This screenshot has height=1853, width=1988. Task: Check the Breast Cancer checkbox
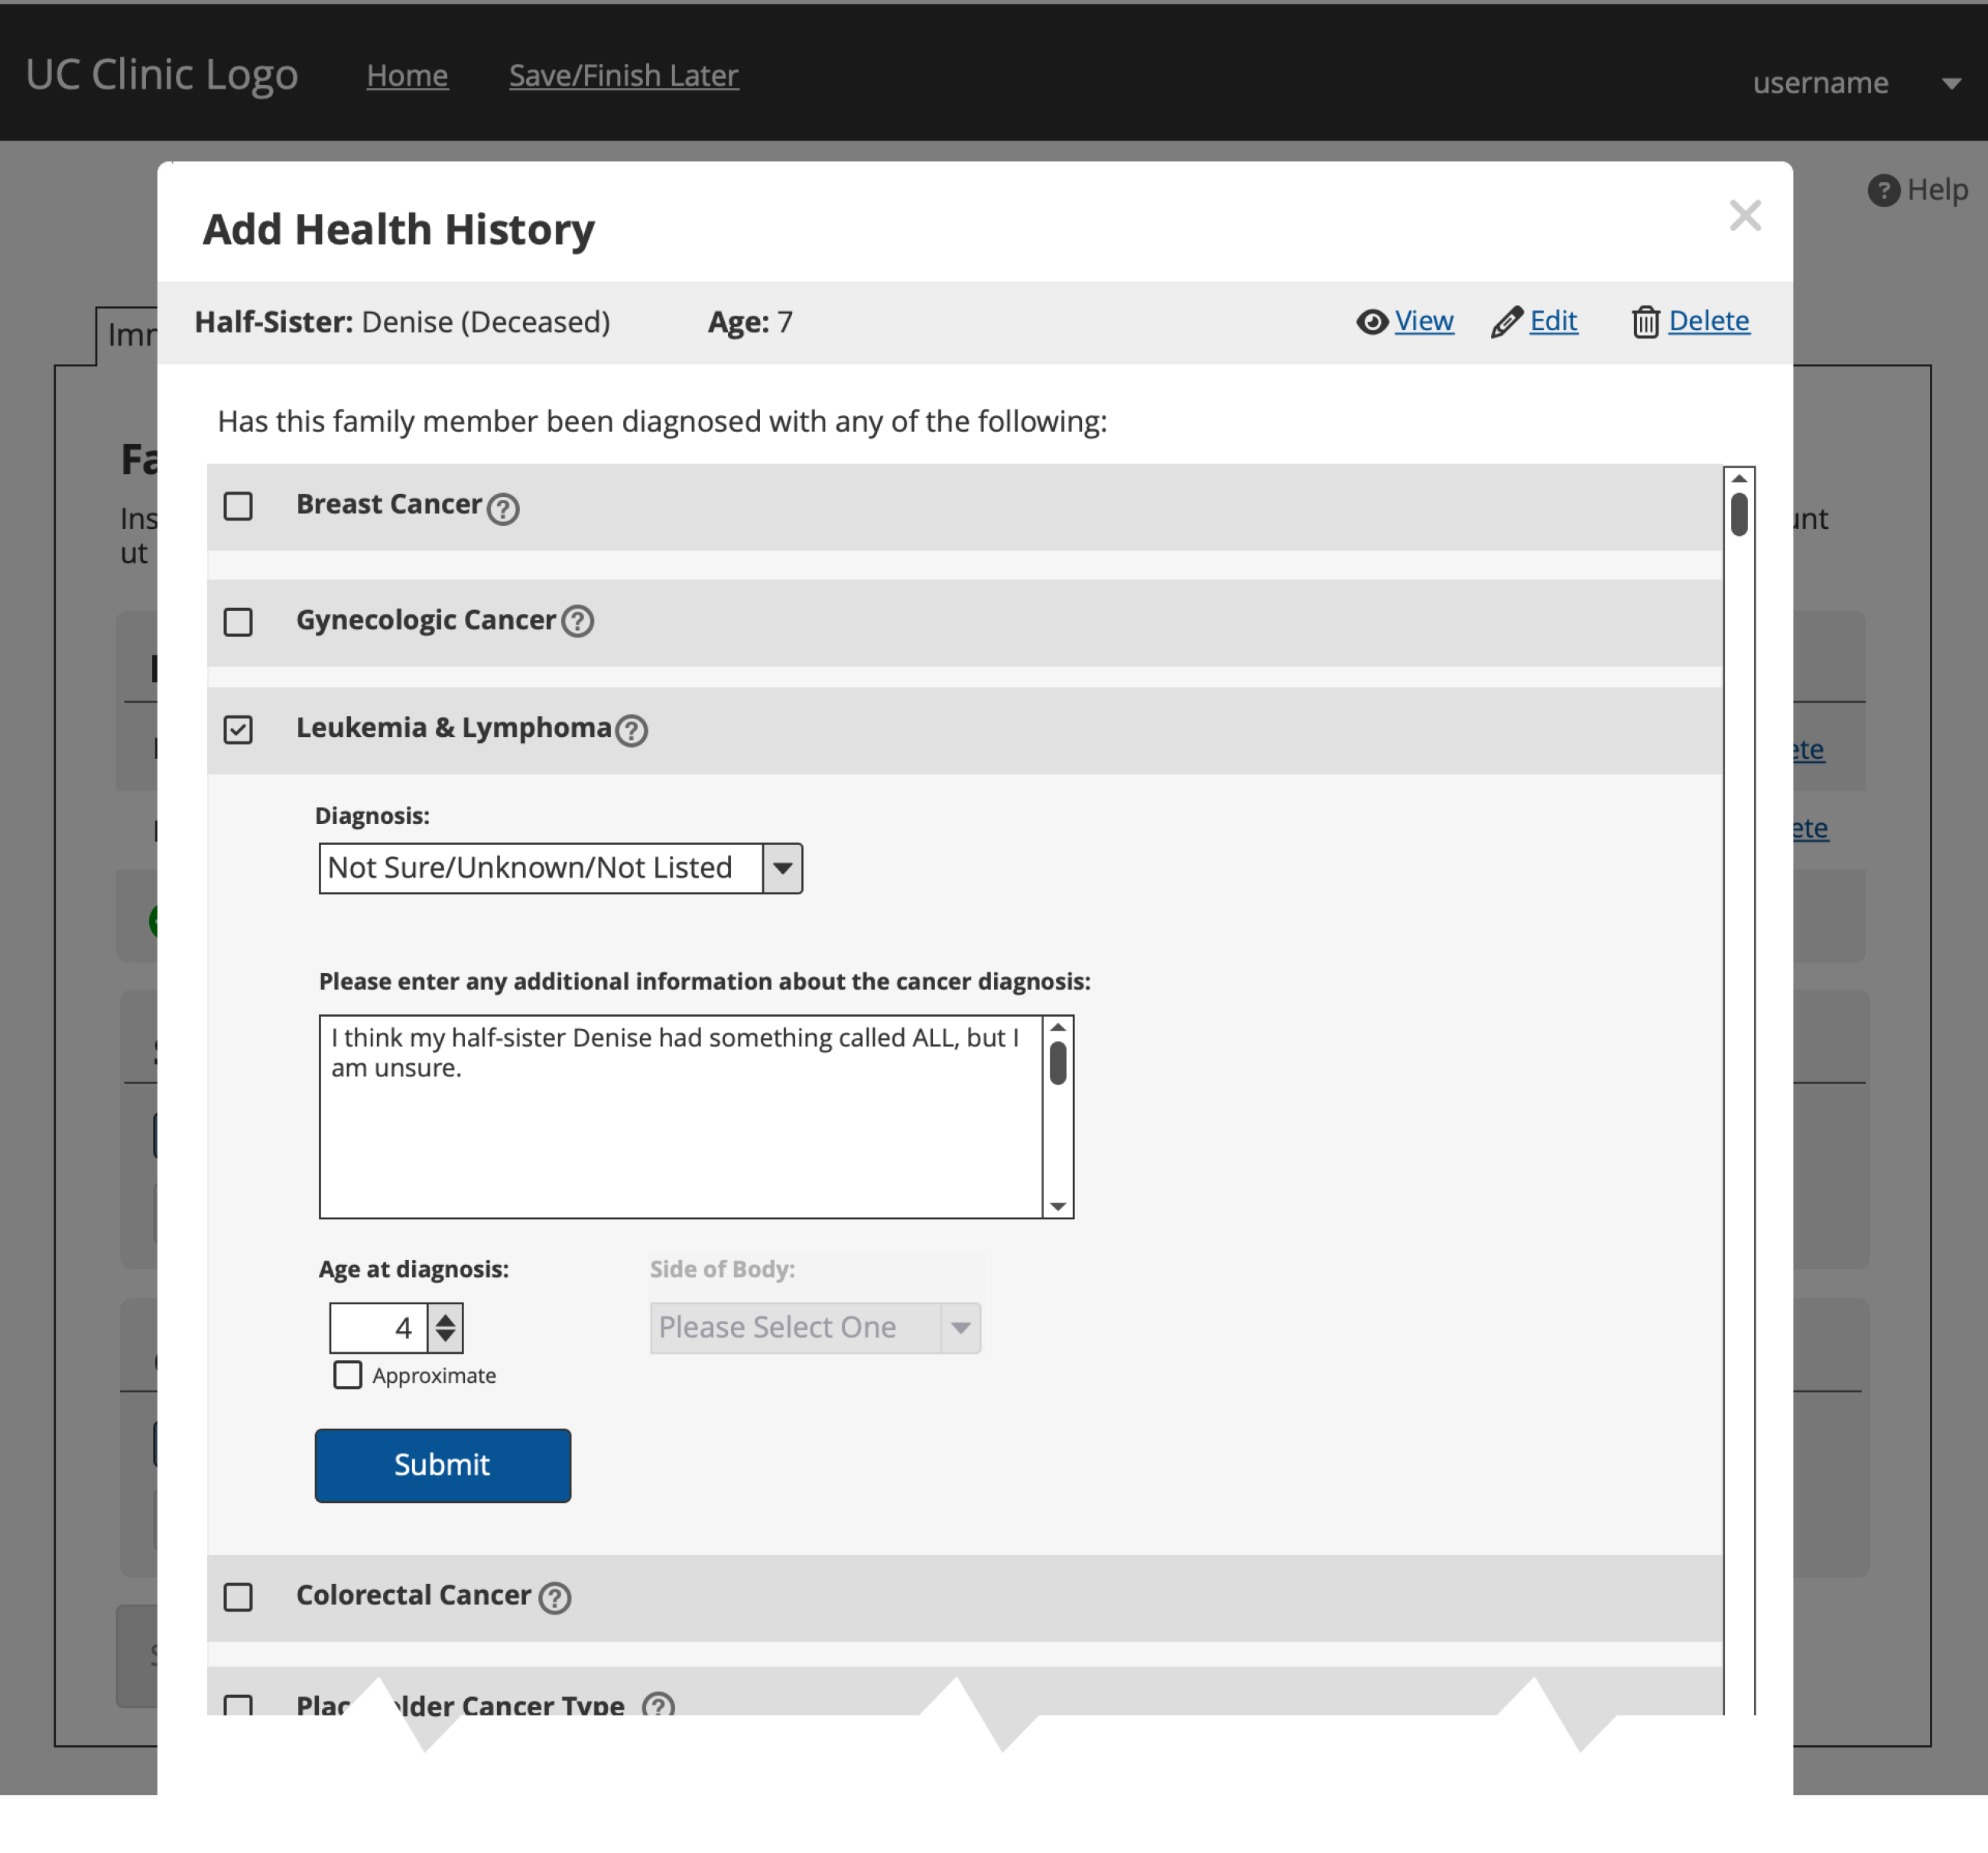pos(238,506)
